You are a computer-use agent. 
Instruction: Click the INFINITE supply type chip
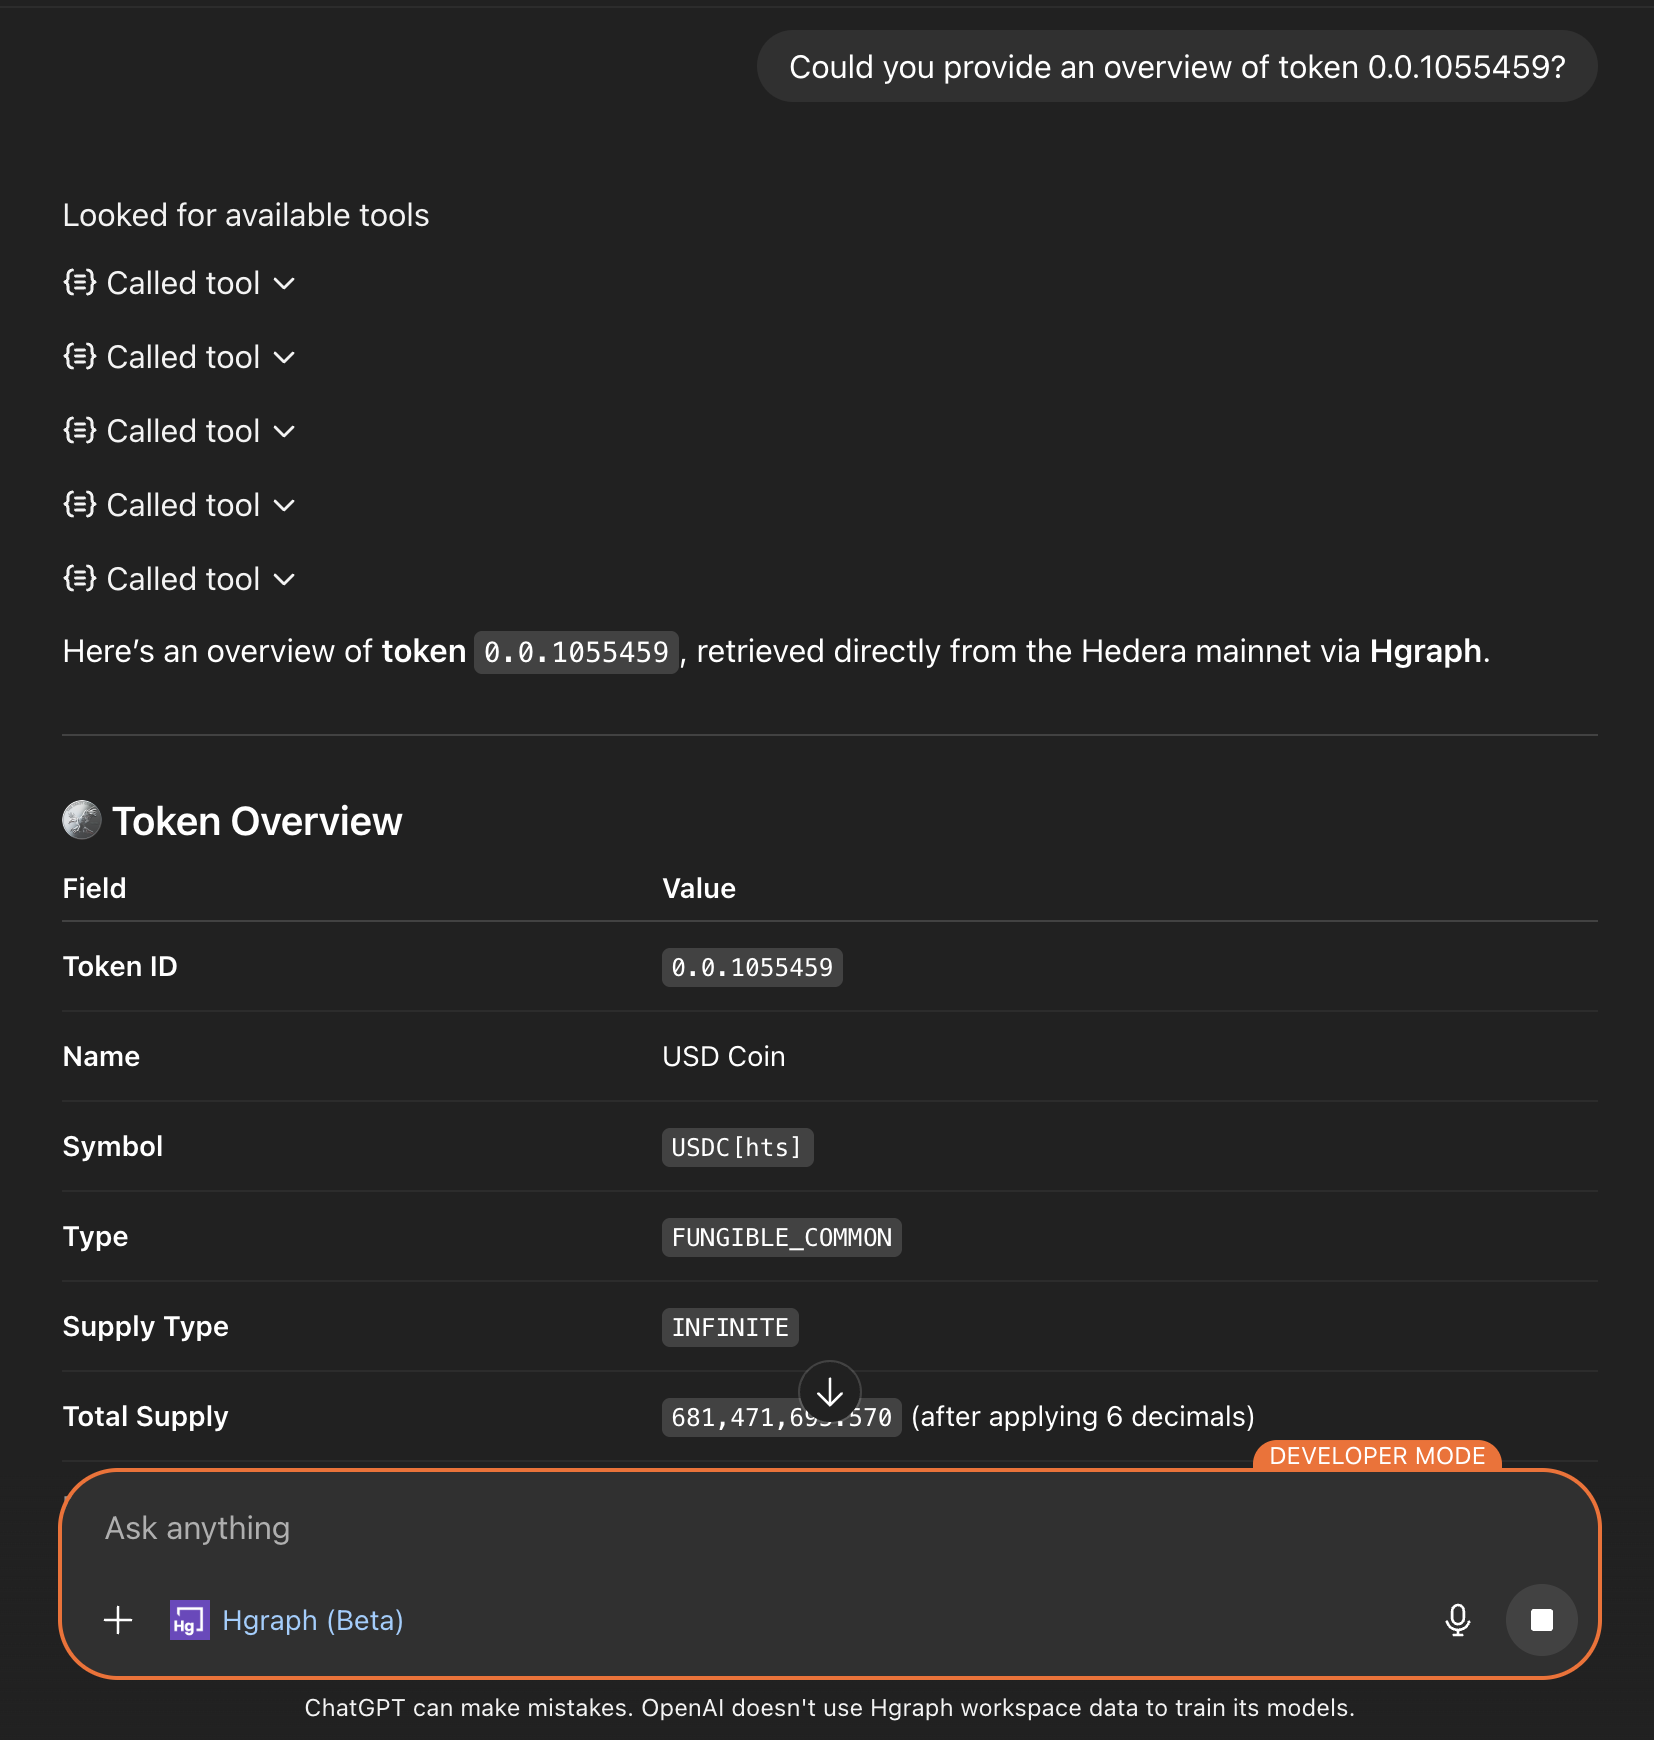730,1327
